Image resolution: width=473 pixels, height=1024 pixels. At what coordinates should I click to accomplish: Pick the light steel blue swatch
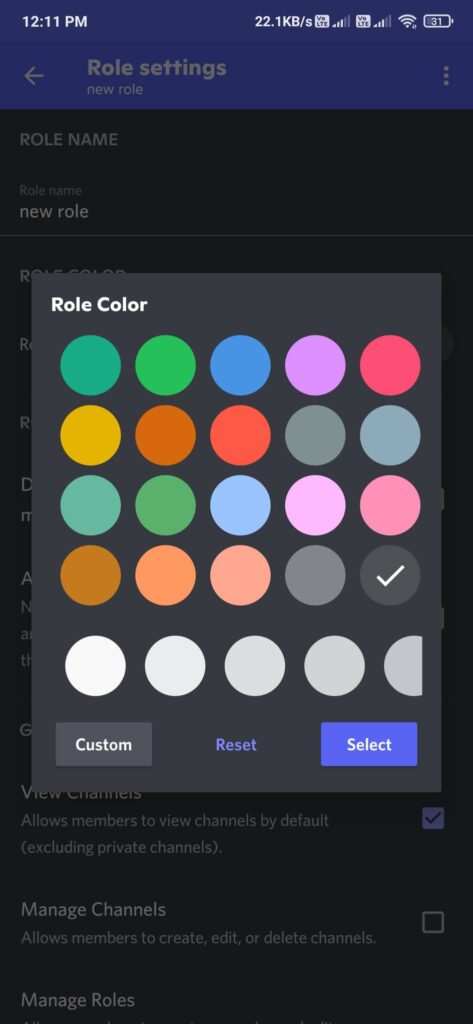pos(390,435)
